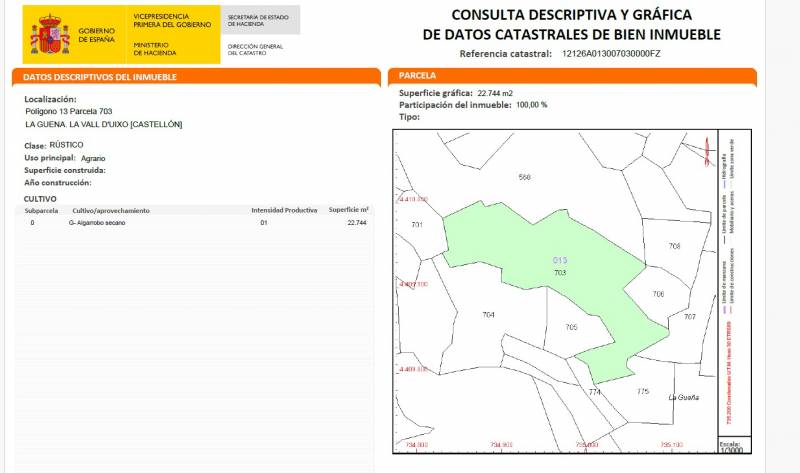
Task: Click the Intensidad Productiva column header
Action: pos(284,210)
